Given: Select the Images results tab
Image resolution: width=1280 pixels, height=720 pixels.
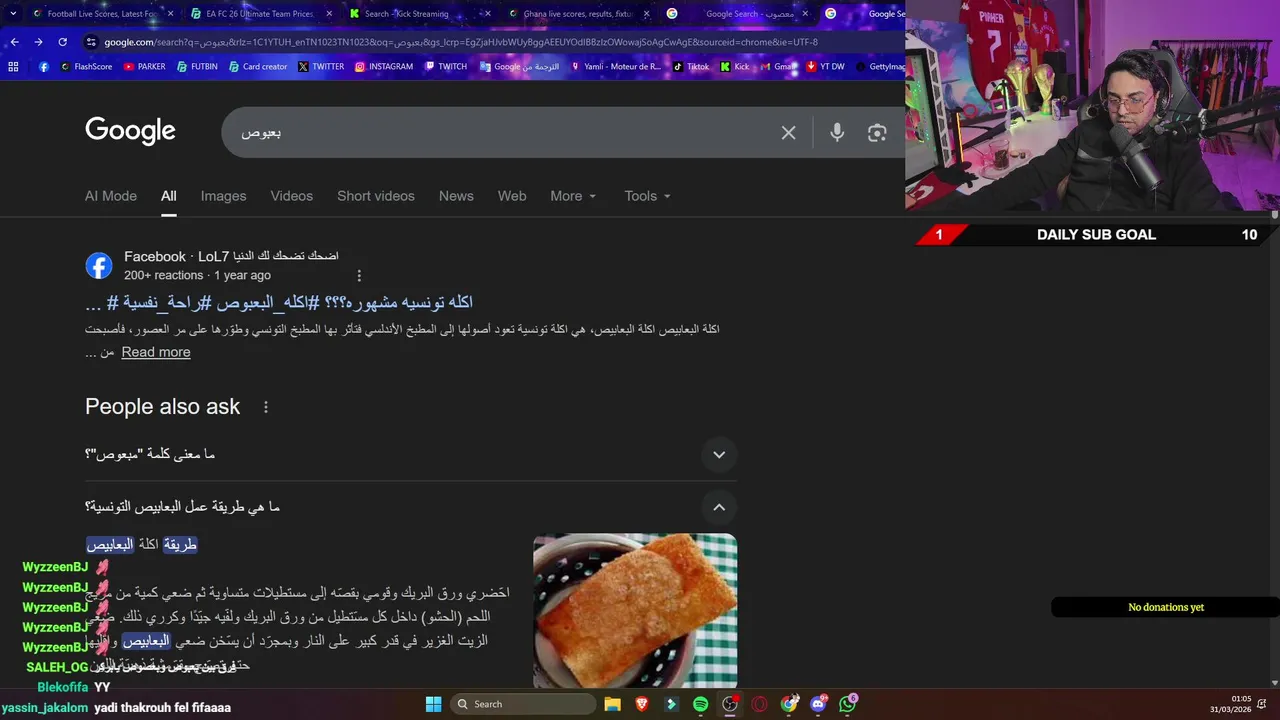Looking at the screenshot, I should click(223, 196).
